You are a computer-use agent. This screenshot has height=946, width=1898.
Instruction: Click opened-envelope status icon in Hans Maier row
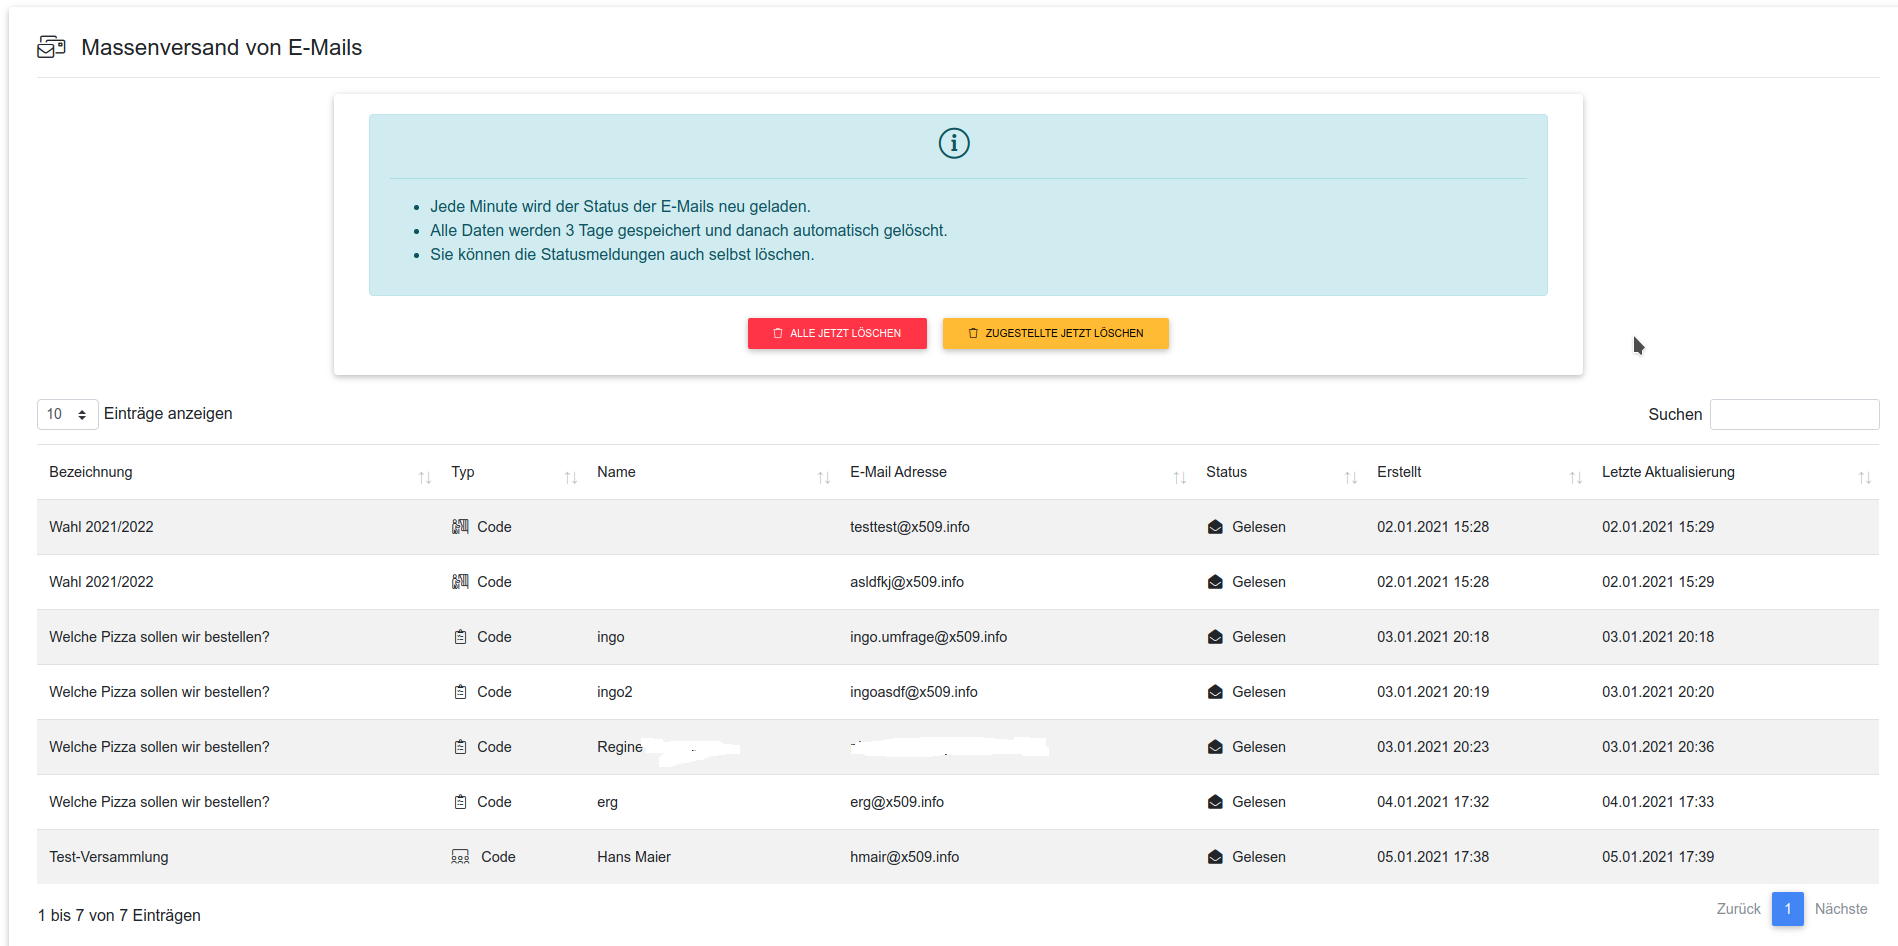click(x=1215, y=857)
